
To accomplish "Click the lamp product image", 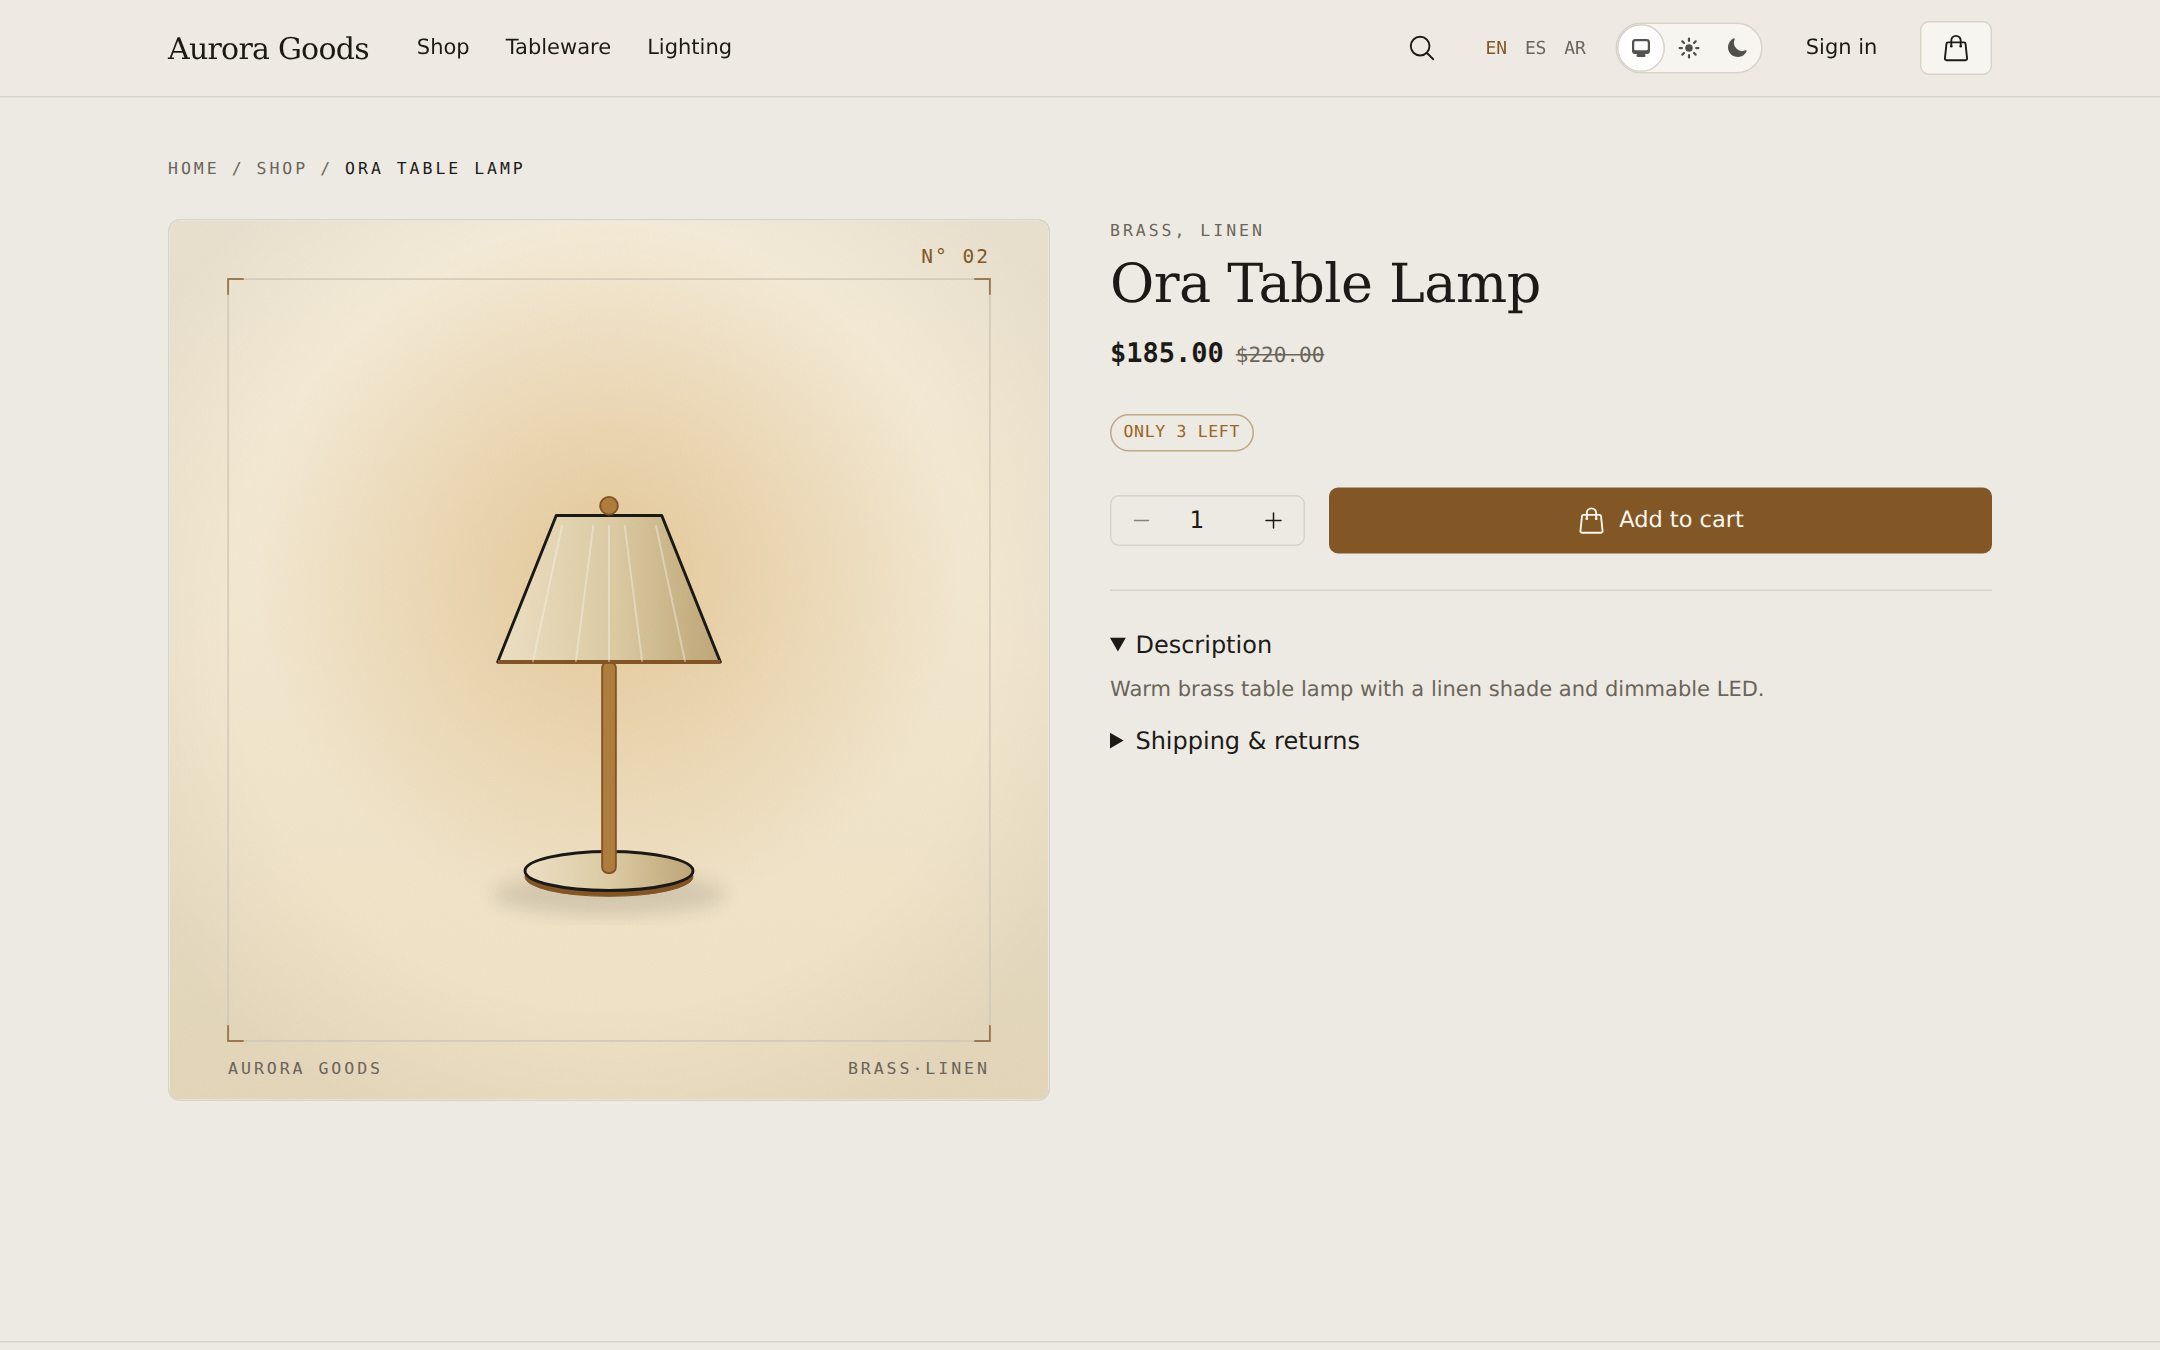I will [x=609, y=660].
